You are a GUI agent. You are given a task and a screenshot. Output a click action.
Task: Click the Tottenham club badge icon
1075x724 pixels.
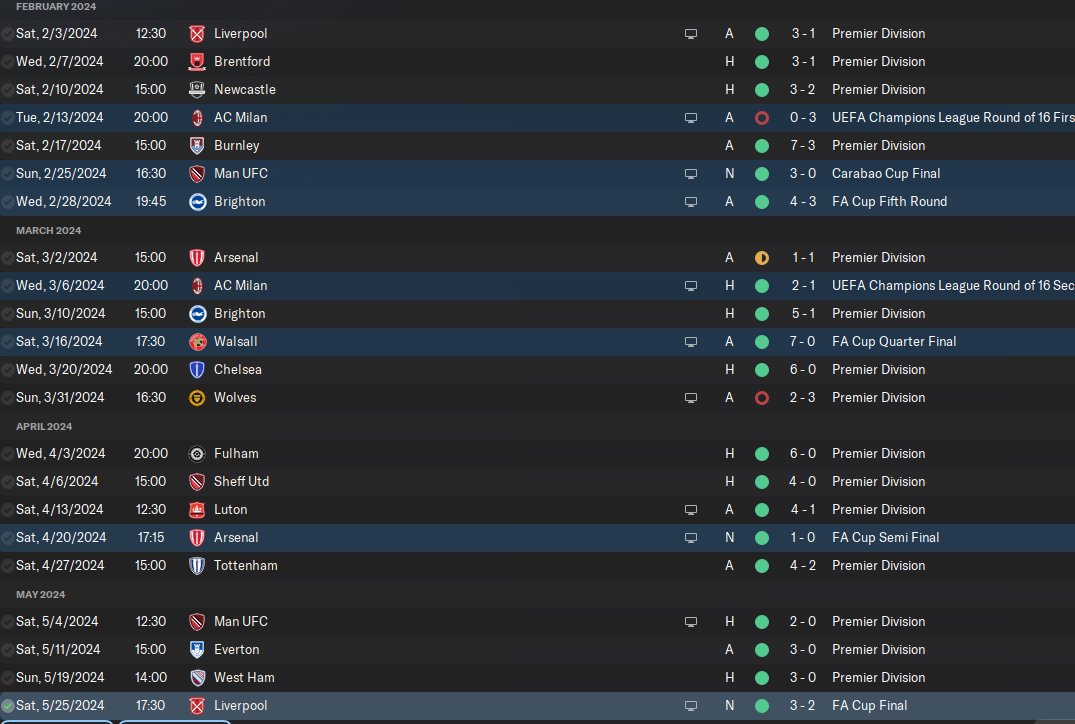[x=197, y=566]
